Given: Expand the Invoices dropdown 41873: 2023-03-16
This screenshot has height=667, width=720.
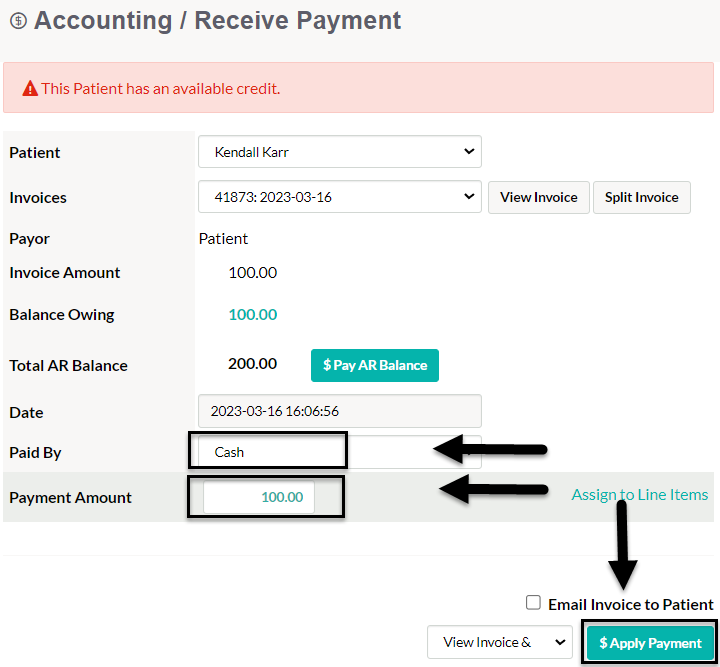Looking at the screenshot, I should [340, 197].
